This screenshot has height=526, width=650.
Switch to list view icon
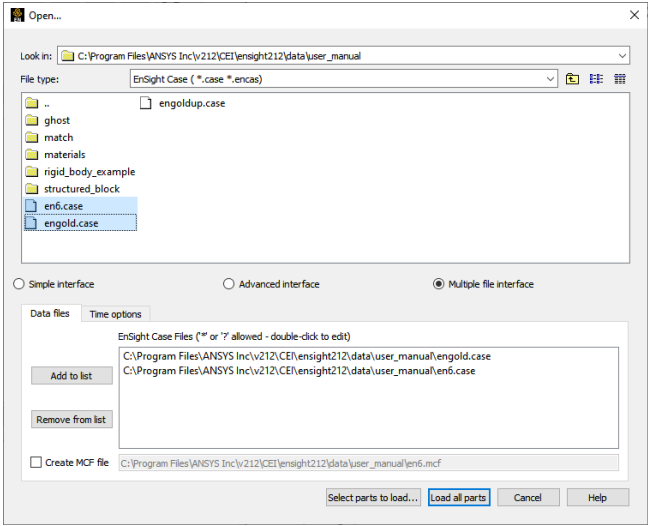click(596, 79)
